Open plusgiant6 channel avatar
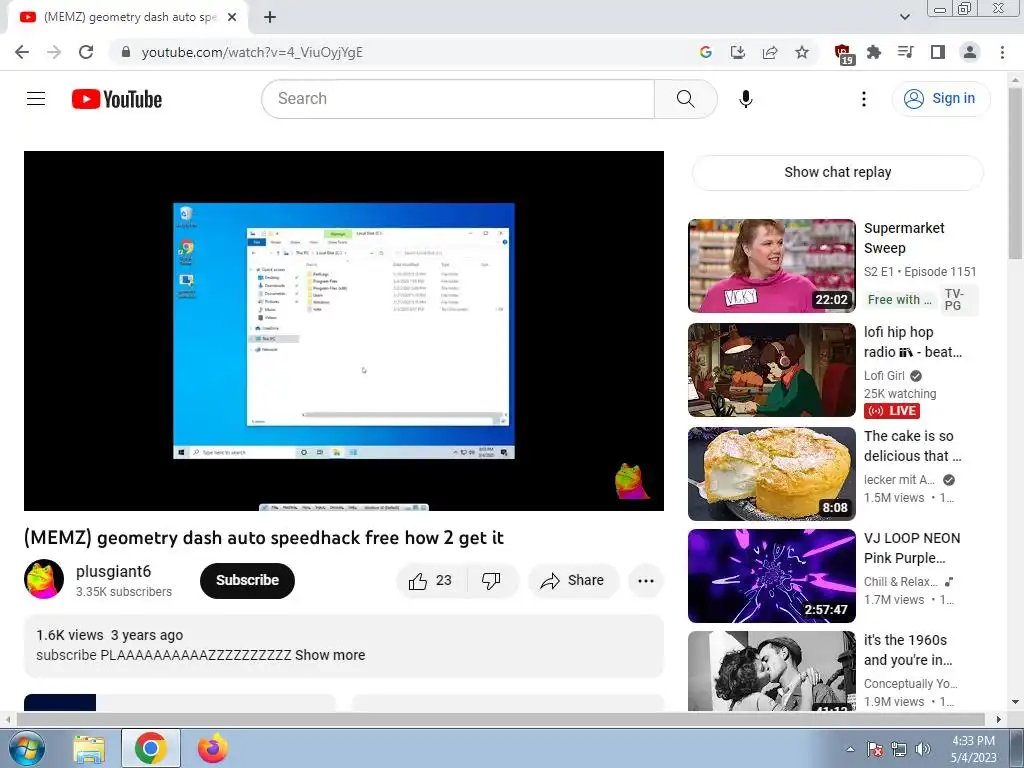The width and height of the screenshot is (1024, 768). click(44, 579)
